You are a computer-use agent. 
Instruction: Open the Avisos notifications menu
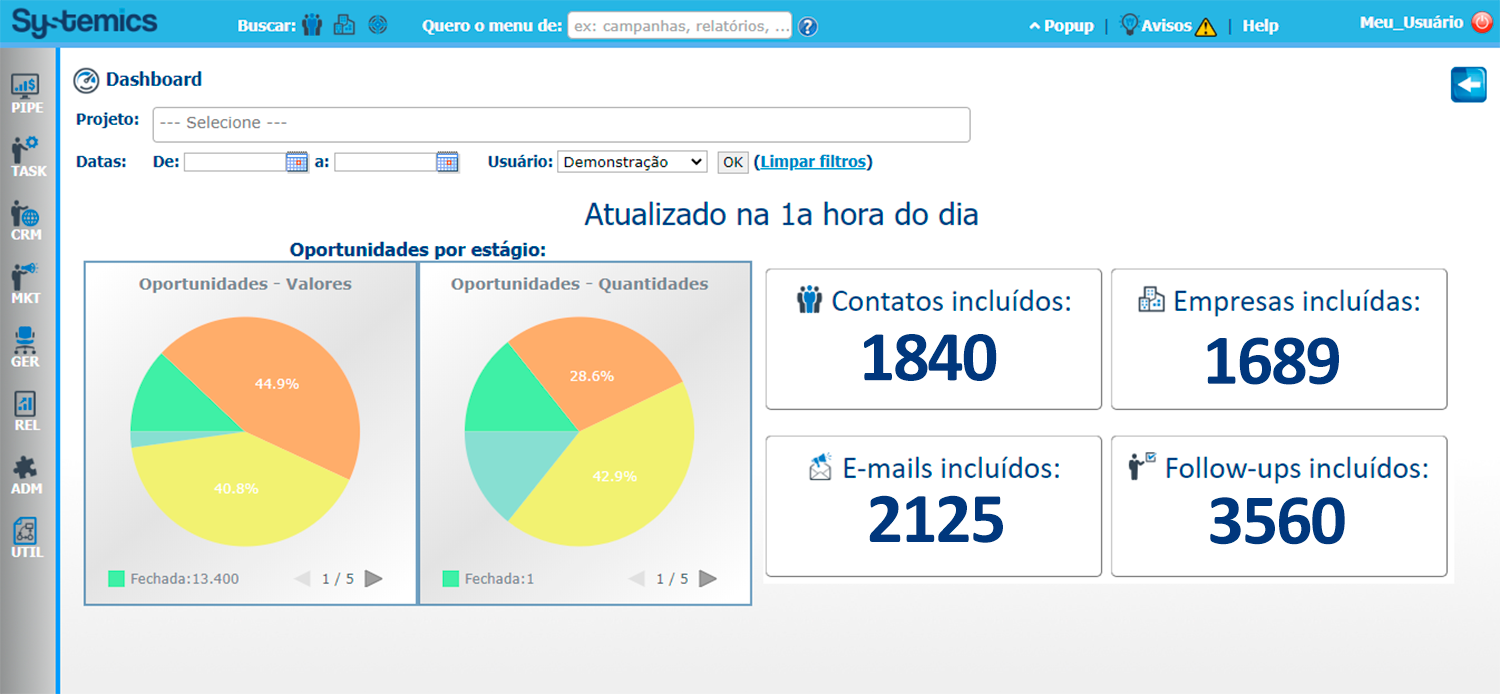click(1167, 26)
